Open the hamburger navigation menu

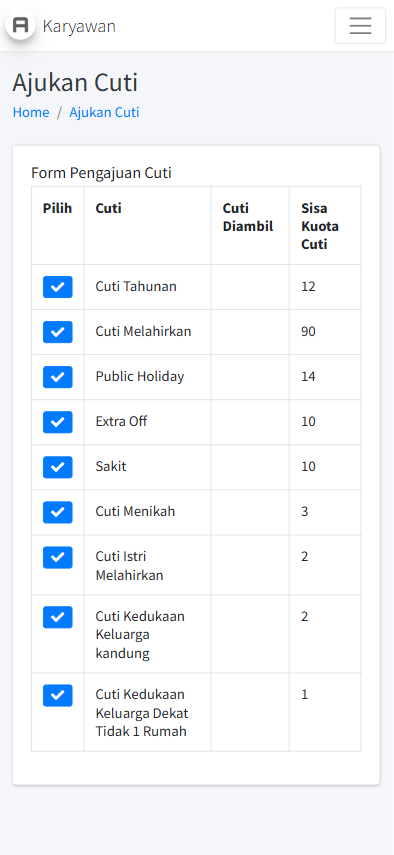[x=360, y=26]
